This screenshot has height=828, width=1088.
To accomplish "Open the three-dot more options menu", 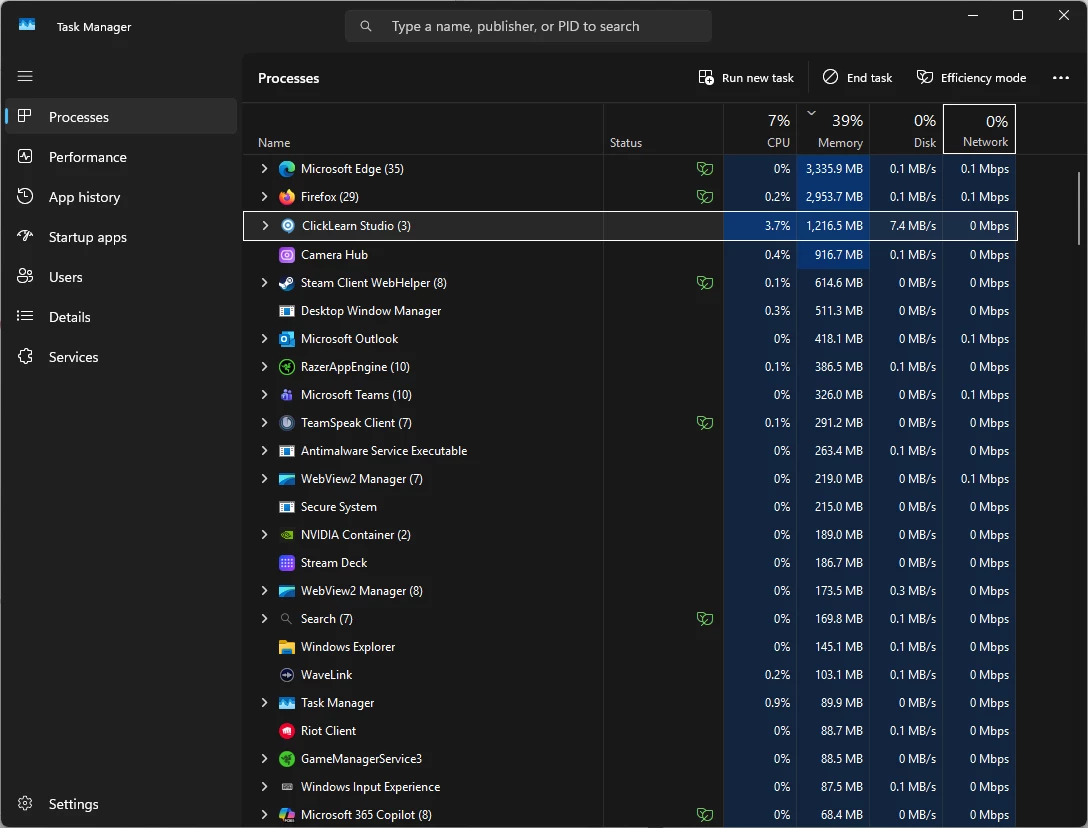I will 1060,78.
